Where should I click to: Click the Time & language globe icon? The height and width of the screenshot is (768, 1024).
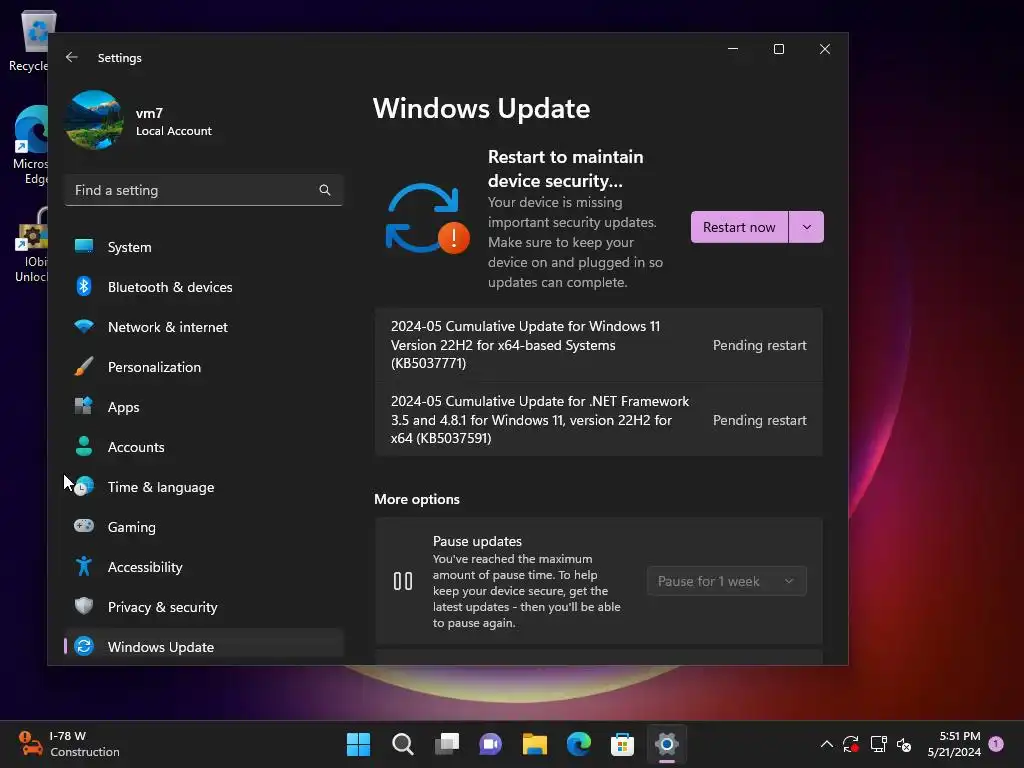(x=84, y=486)
